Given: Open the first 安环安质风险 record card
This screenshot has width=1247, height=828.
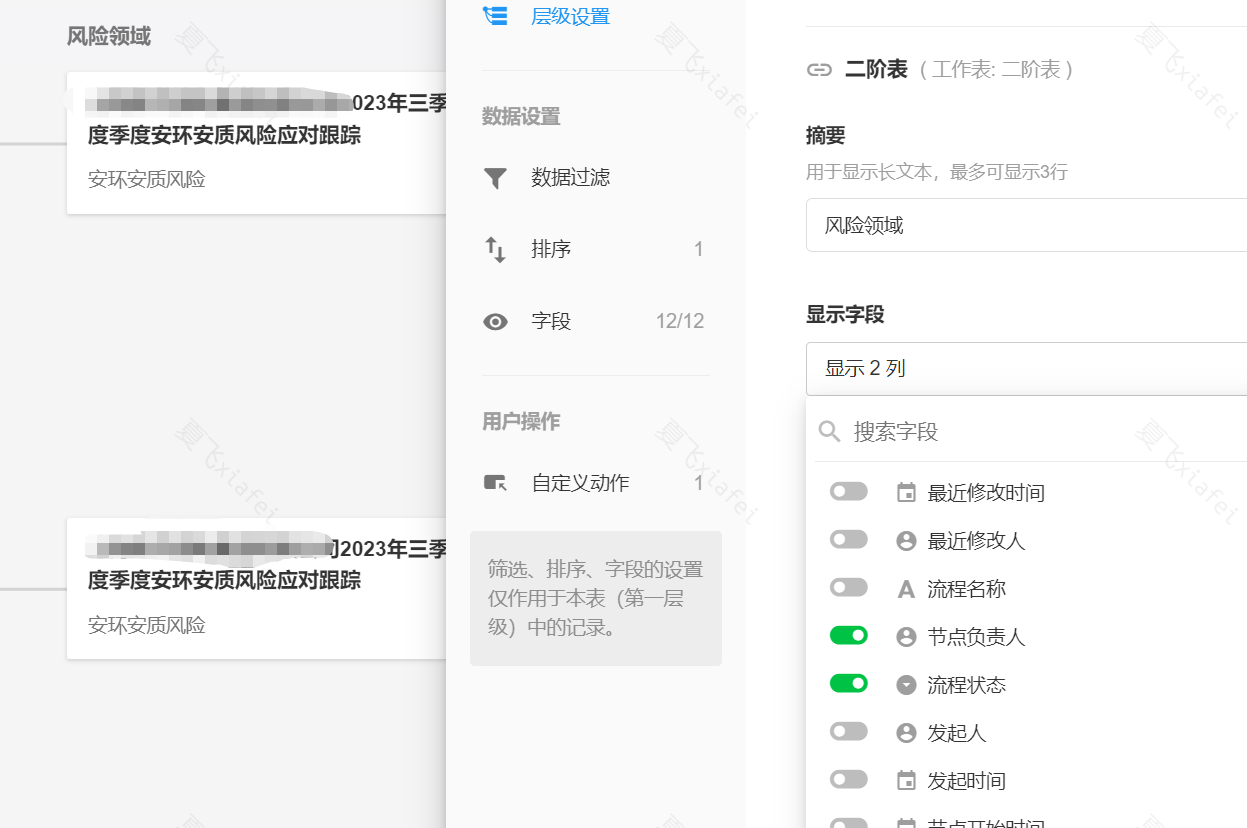Looking at the screenshot, I should point(256,143).
